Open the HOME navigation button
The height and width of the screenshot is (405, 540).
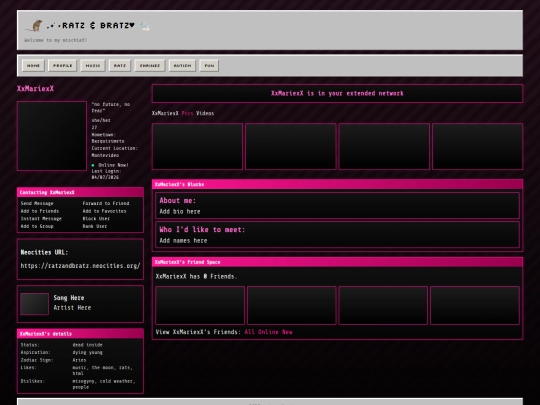(x=33, y=65)
